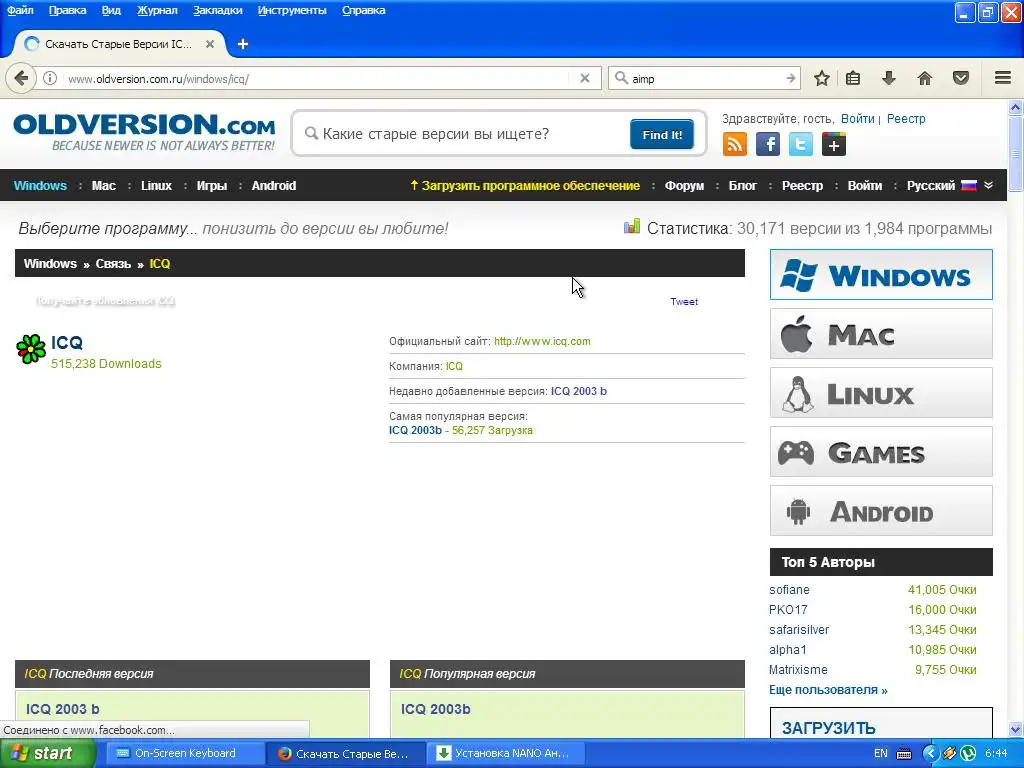This screenshot has height=768, width=1024.
Task: Open the Закладки menu
Action: point(217,10)
